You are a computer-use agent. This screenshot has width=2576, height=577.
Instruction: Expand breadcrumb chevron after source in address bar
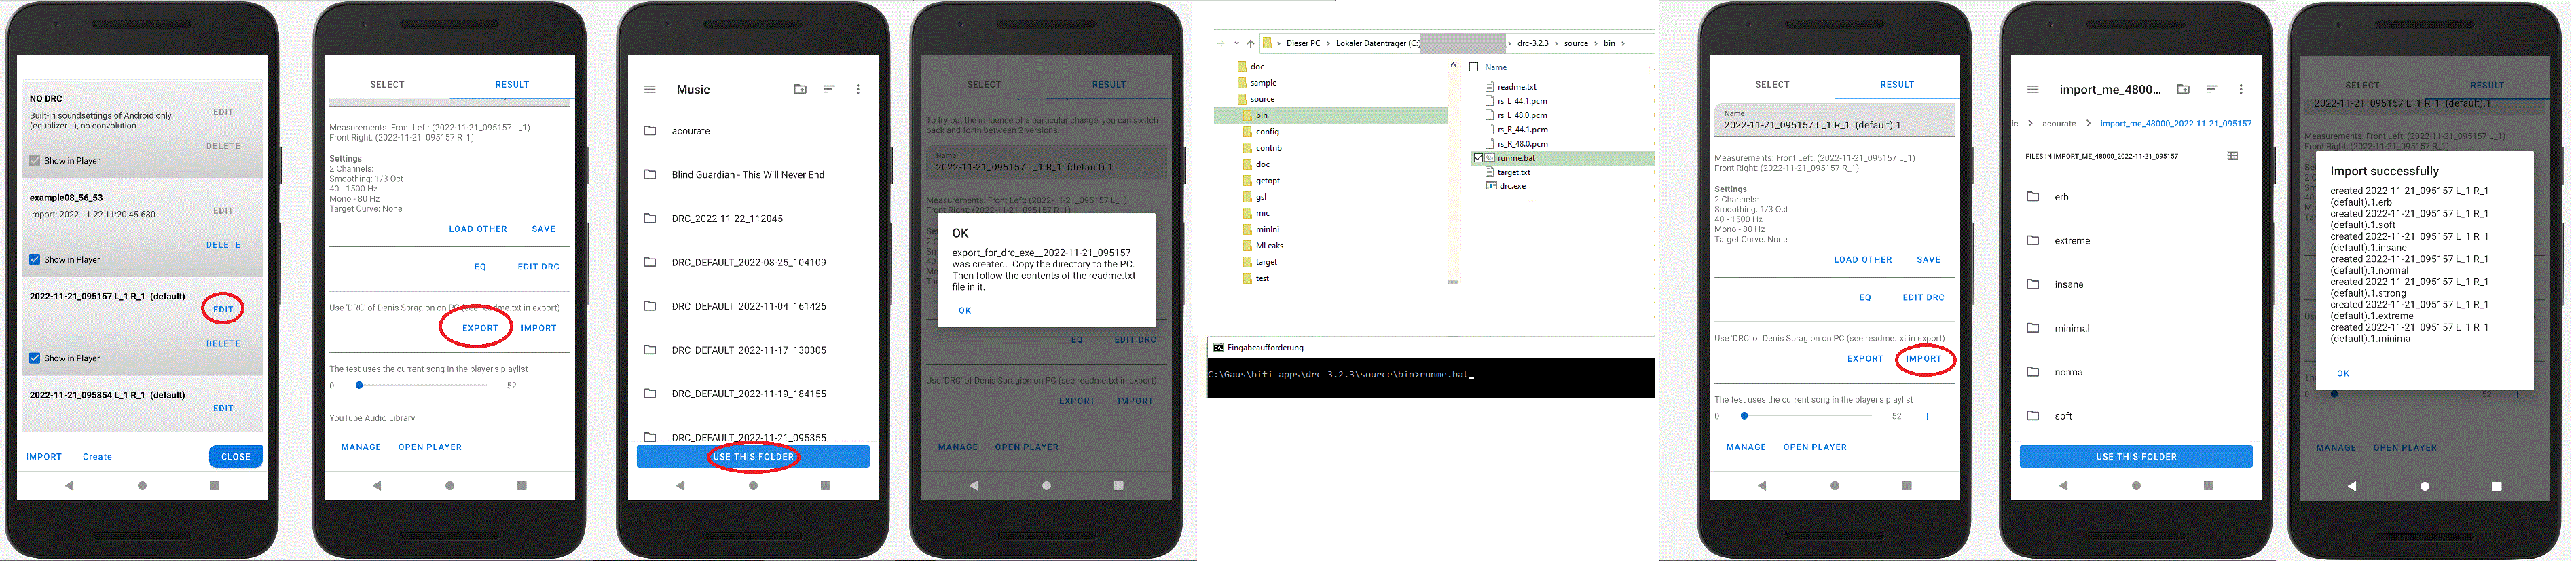click(1596, 44)
